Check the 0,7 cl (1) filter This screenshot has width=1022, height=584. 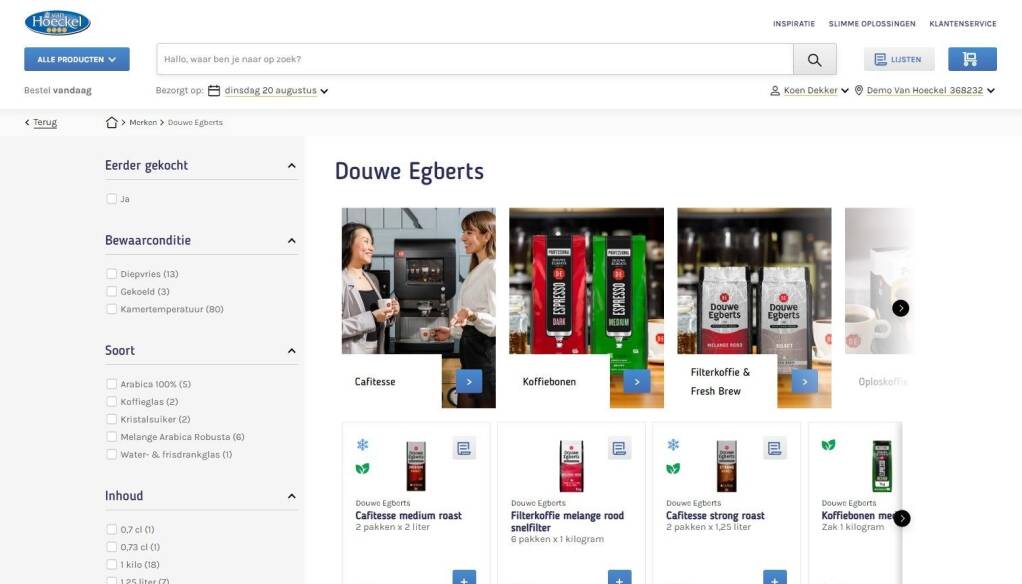pos(111,529)
